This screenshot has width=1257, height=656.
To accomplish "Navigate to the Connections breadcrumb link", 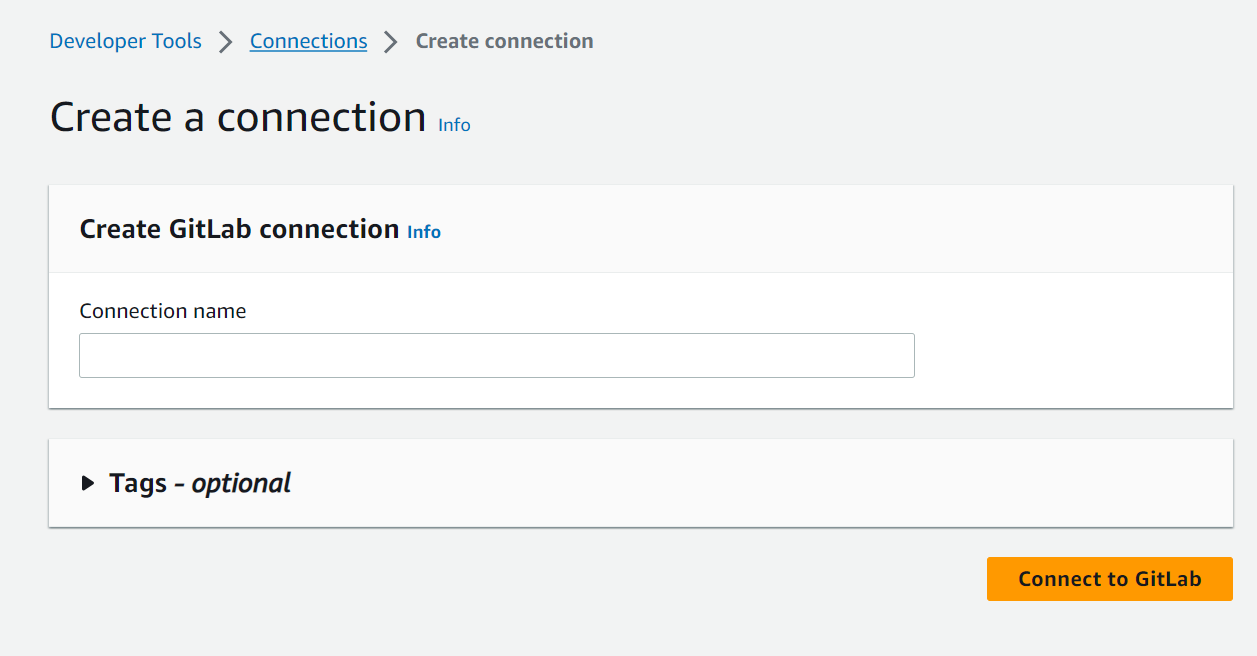I will click(308, 41).
